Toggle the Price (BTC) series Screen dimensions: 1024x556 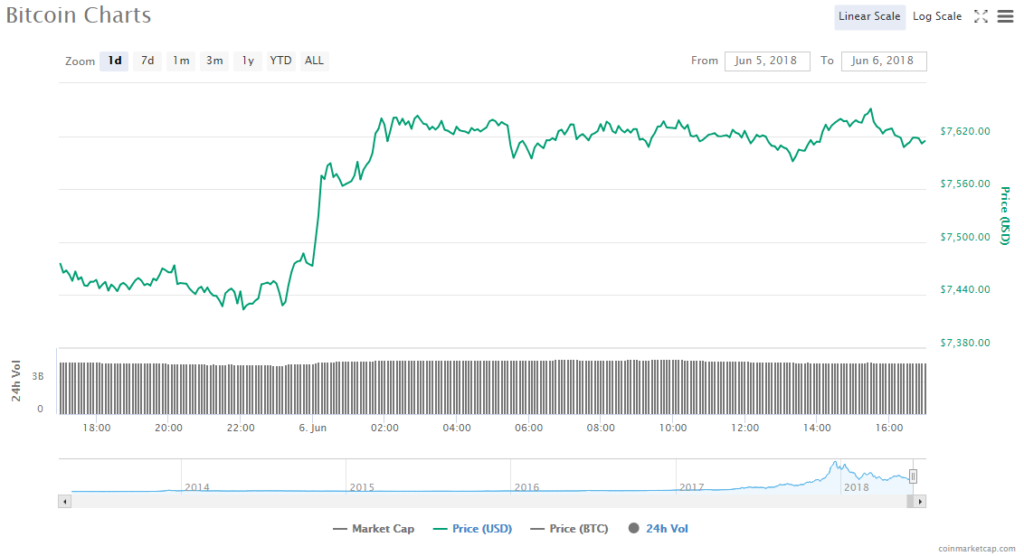(570, 529)
